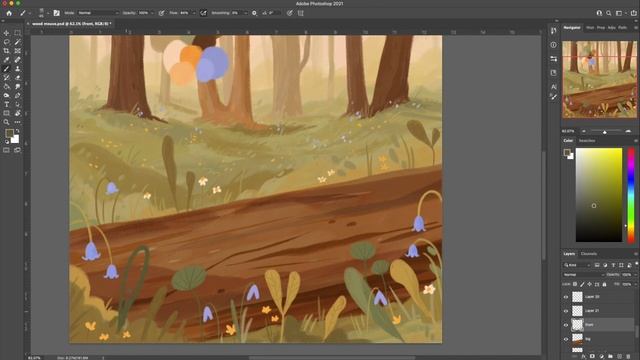Click the Home icon in options bar
This screenshot has height=360, width=640.
tap(9, 13)
